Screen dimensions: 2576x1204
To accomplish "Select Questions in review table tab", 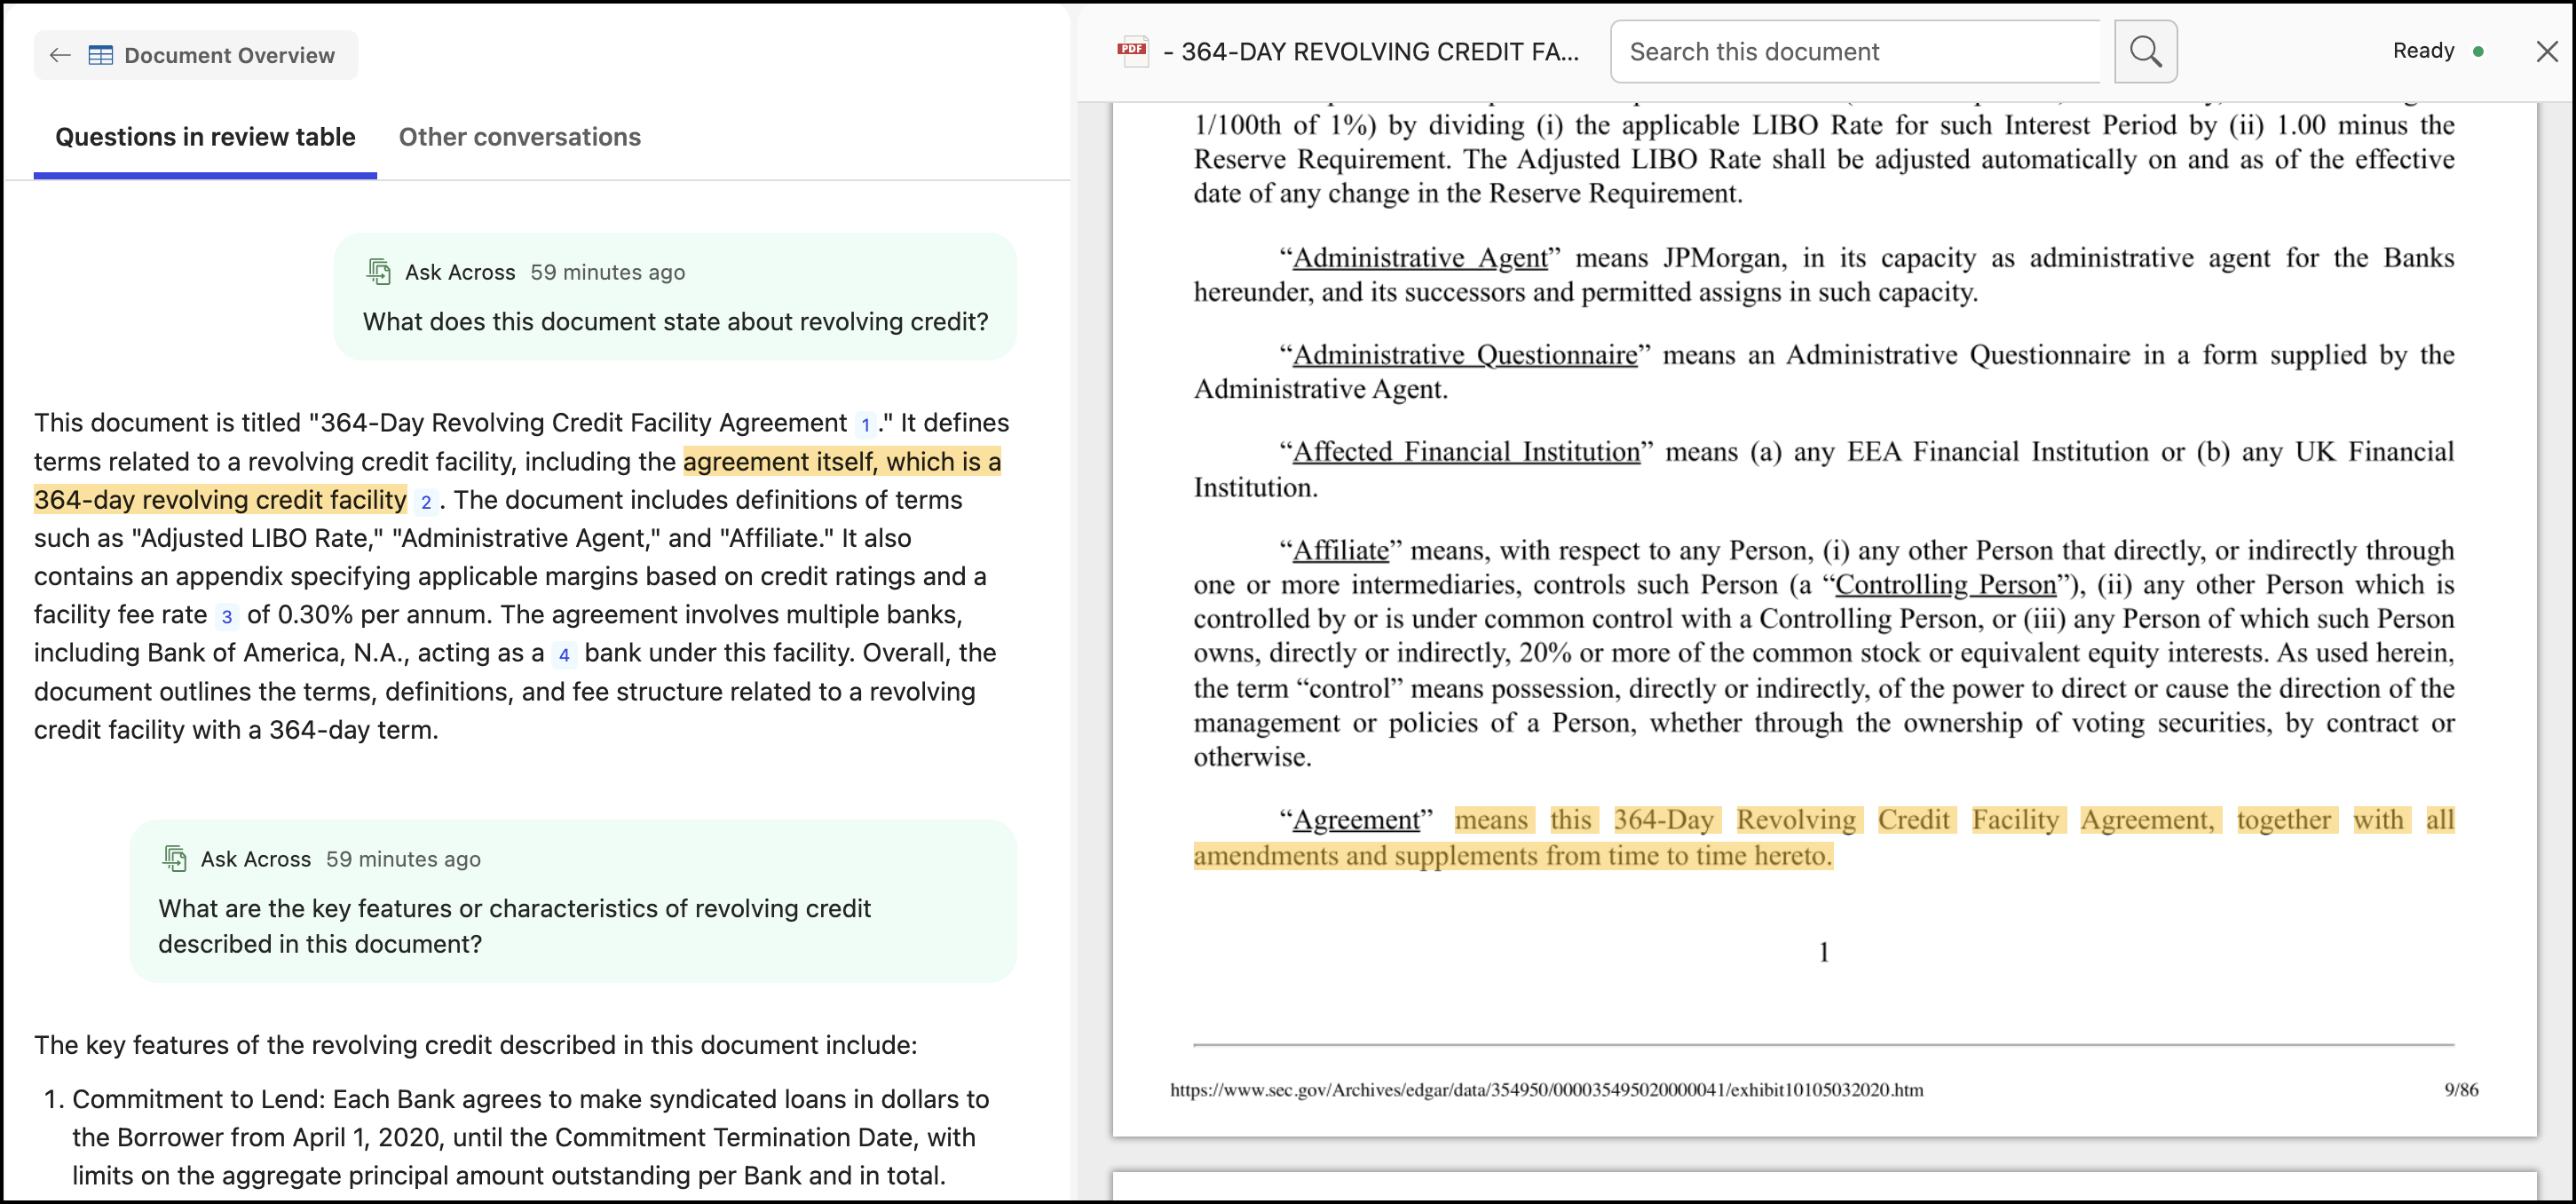I will pos(205,137).
